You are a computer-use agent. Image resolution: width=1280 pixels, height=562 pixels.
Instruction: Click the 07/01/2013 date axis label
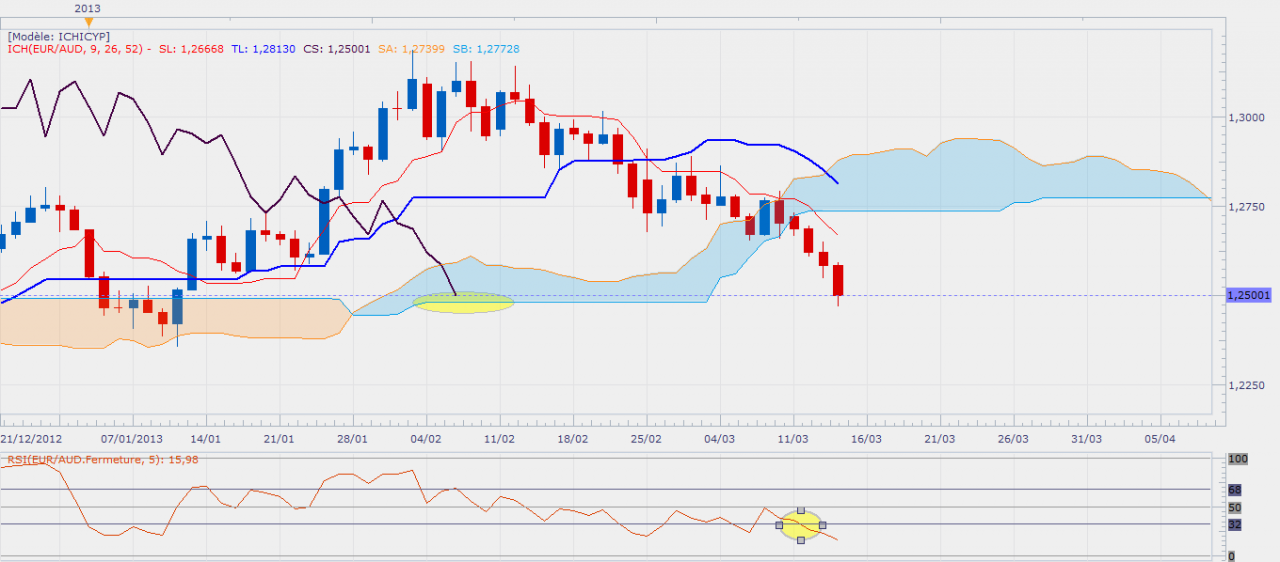131,439
